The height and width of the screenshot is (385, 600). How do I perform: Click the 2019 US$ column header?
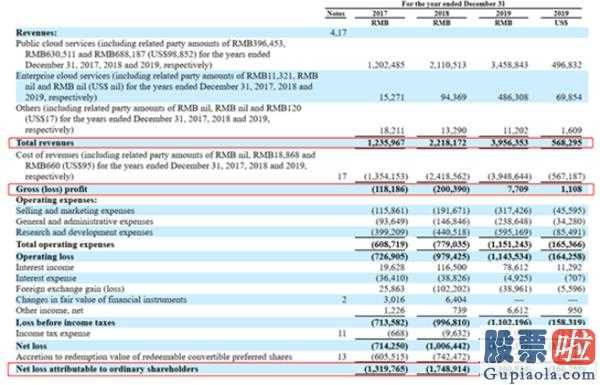pyautogui.click(x=561, y=18)
